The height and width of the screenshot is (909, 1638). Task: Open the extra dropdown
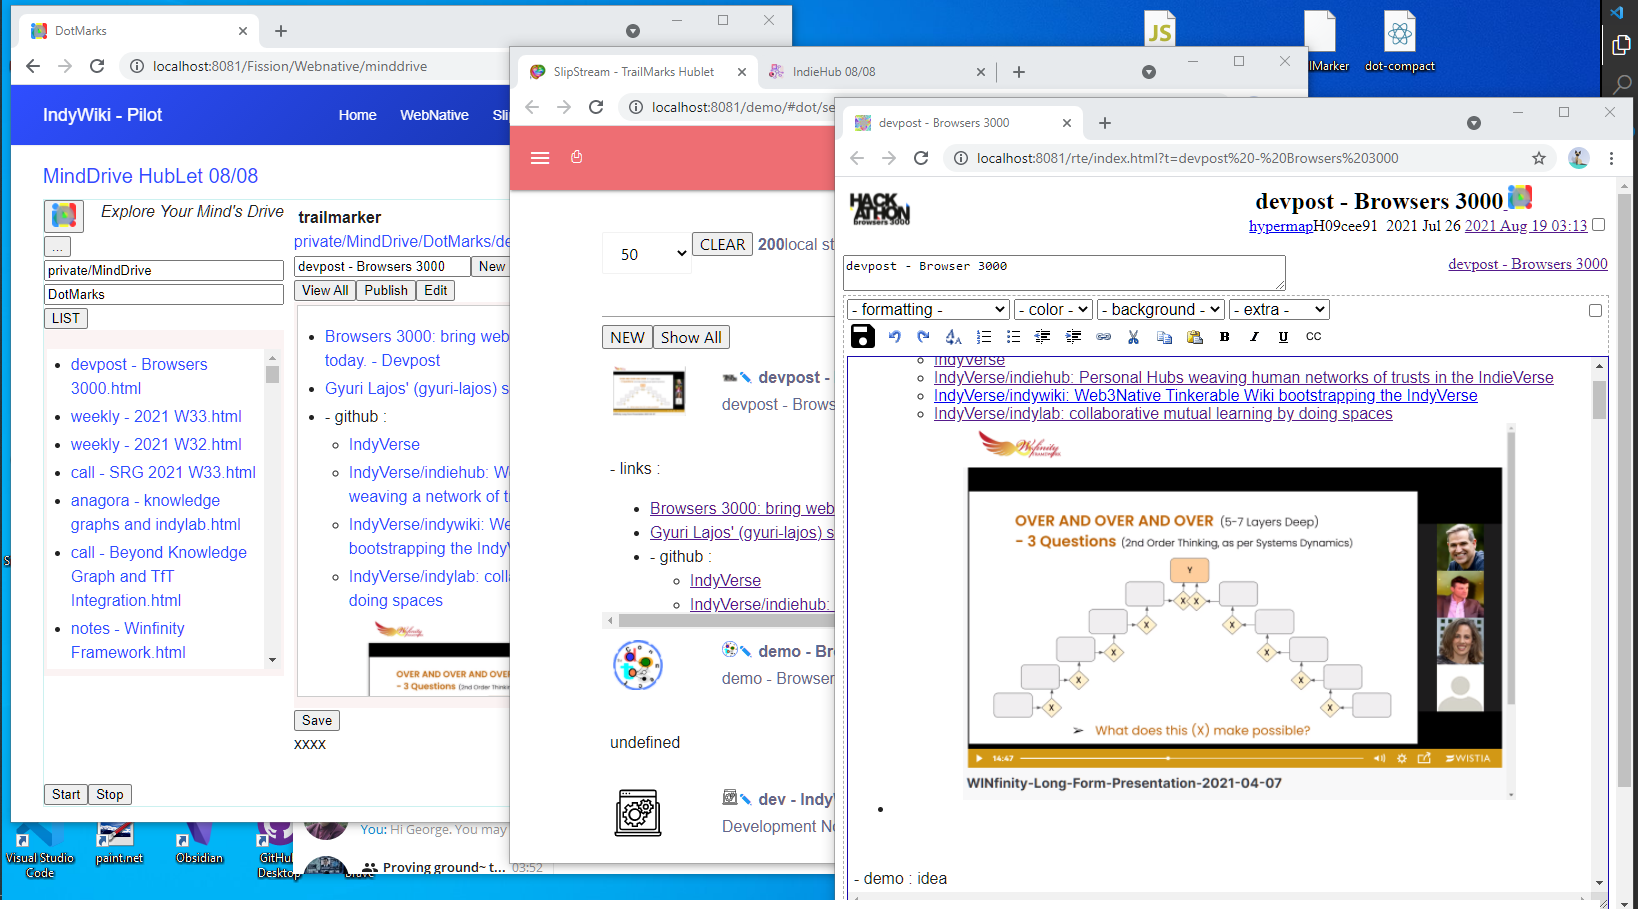(x=1279, y=310)
